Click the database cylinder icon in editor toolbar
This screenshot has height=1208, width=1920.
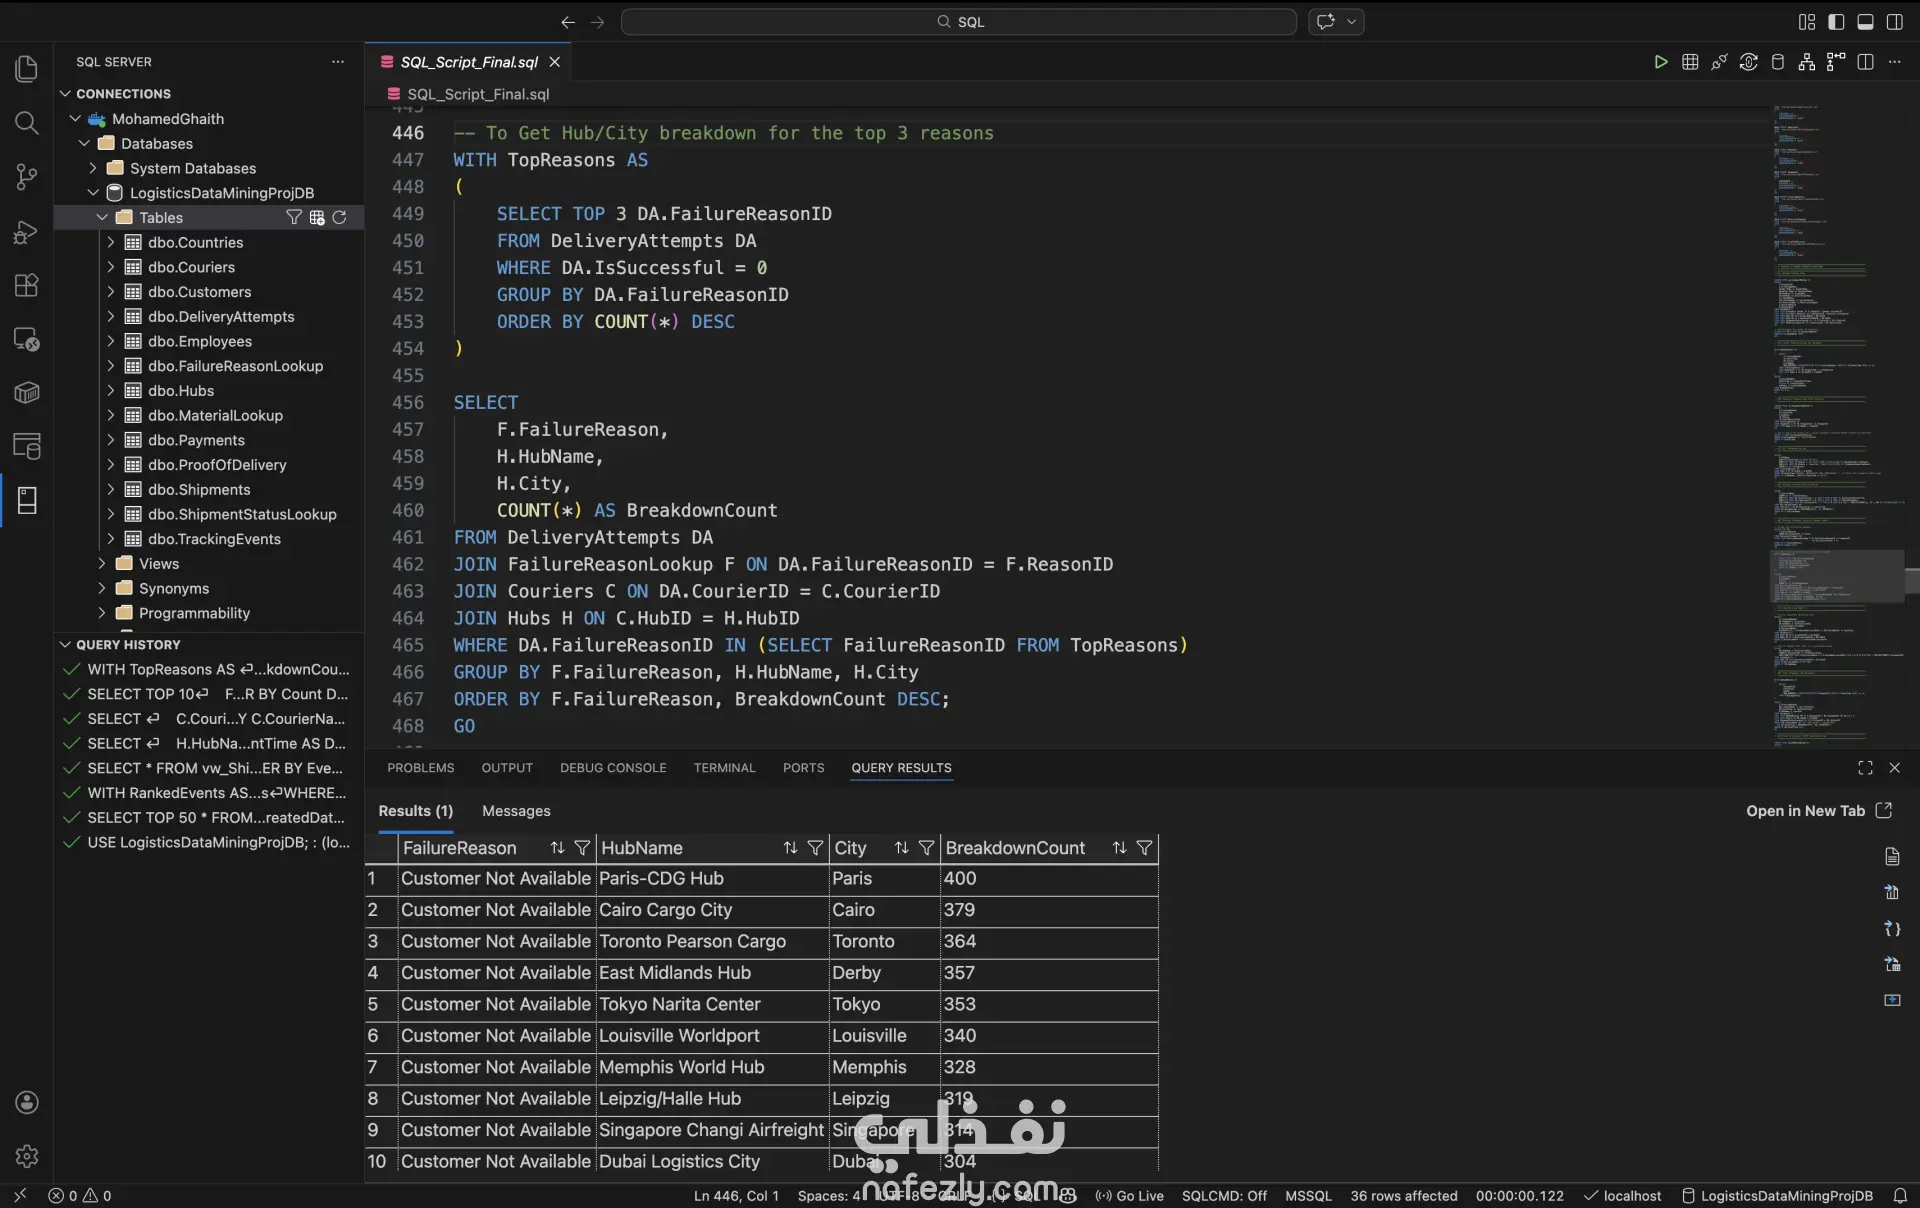pos(1777,62)
